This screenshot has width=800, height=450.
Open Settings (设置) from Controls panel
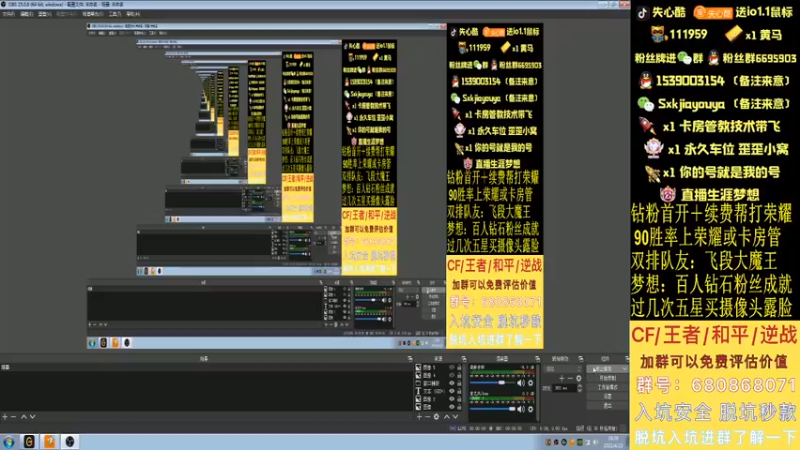607,397
